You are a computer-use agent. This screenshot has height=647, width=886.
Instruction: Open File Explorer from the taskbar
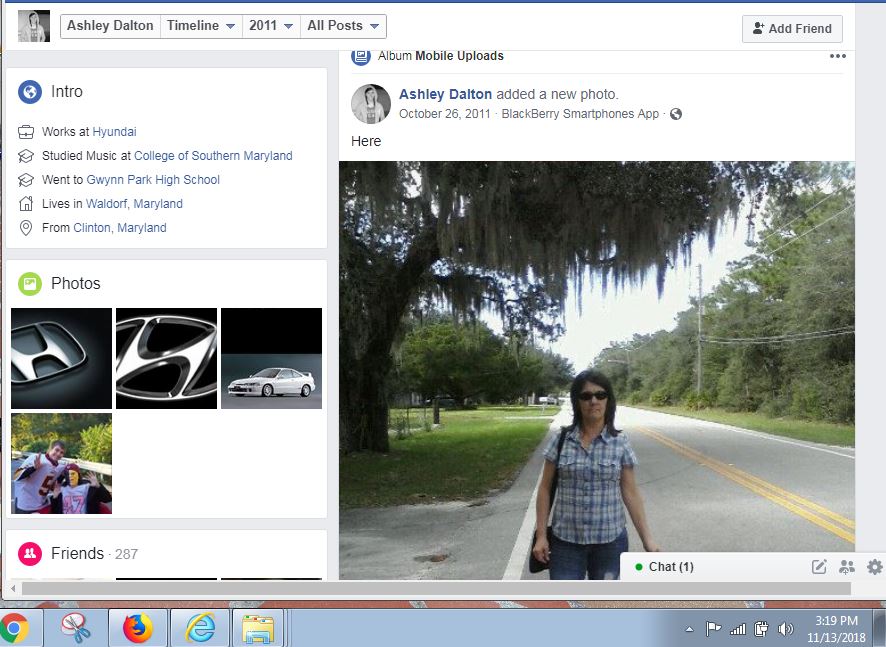pos(258,628)
